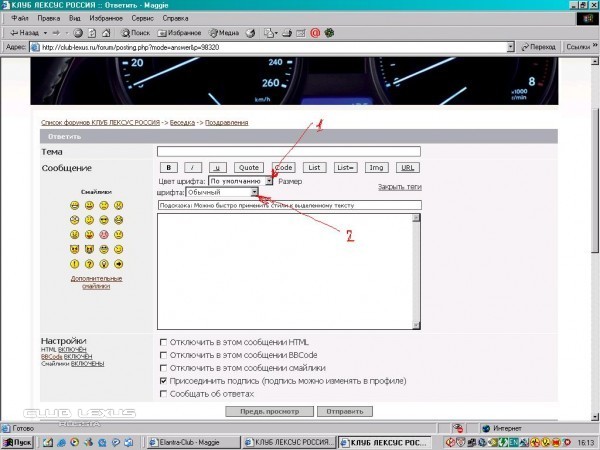
Task: Enable 'Отключить в этом сообщении HTML' checkbox
Action: pyautogui.click(x=164, y=342)
